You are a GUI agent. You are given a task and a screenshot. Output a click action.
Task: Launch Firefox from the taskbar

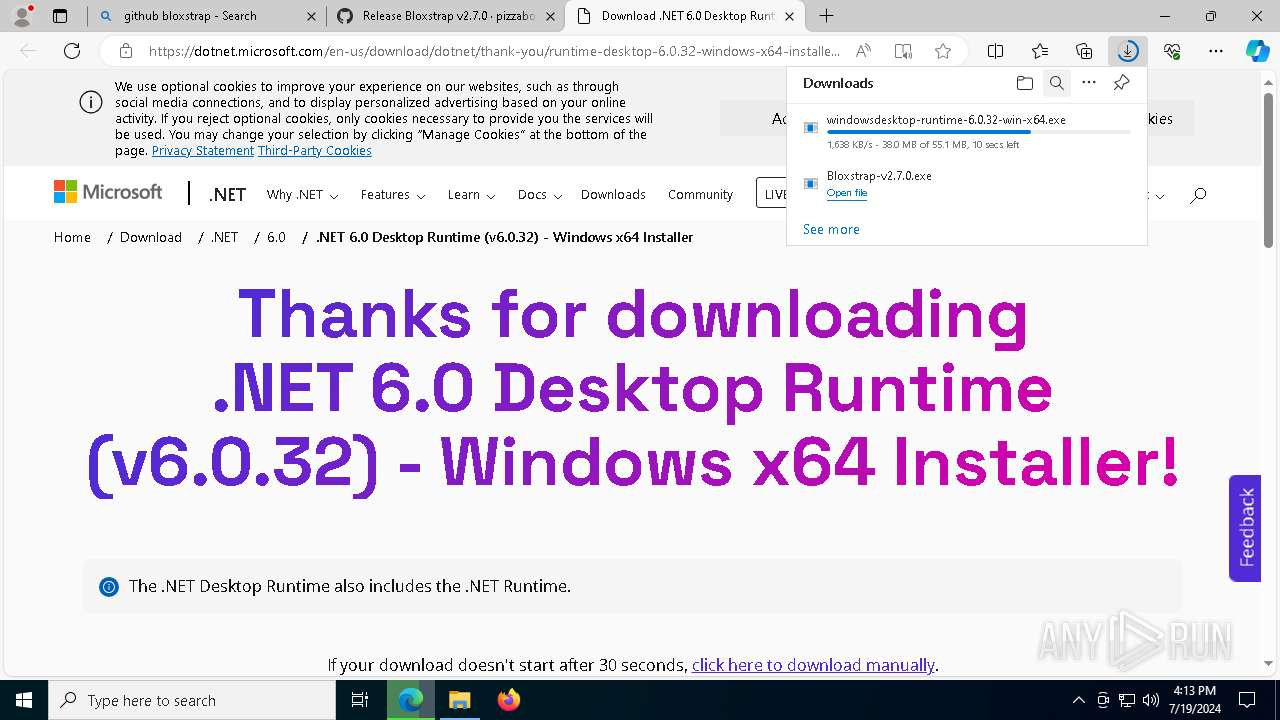[x=509, y=700]
